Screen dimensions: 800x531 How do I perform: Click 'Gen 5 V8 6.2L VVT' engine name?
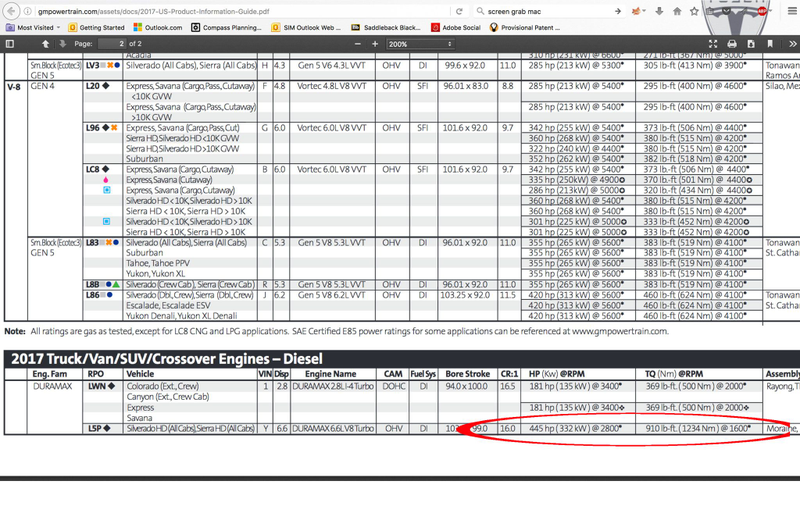332,295
